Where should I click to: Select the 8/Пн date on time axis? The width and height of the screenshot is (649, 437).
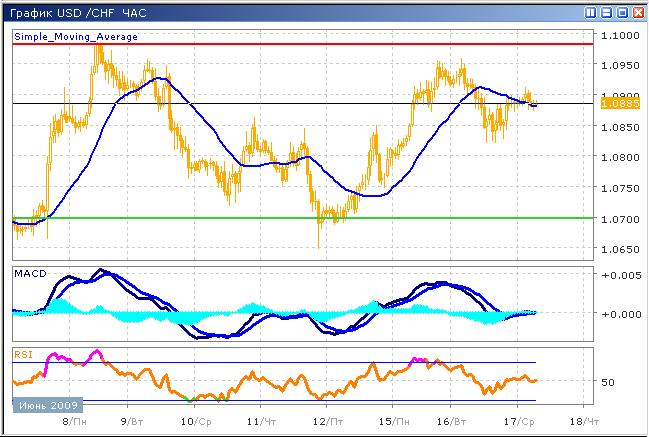coord(72,422)
